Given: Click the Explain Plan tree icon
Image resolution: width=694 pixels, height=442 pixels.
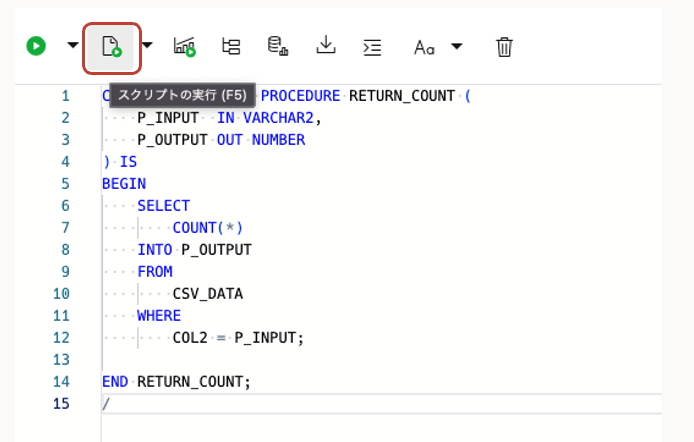Looking at the screenshot, I should click(x=231, y=46).
